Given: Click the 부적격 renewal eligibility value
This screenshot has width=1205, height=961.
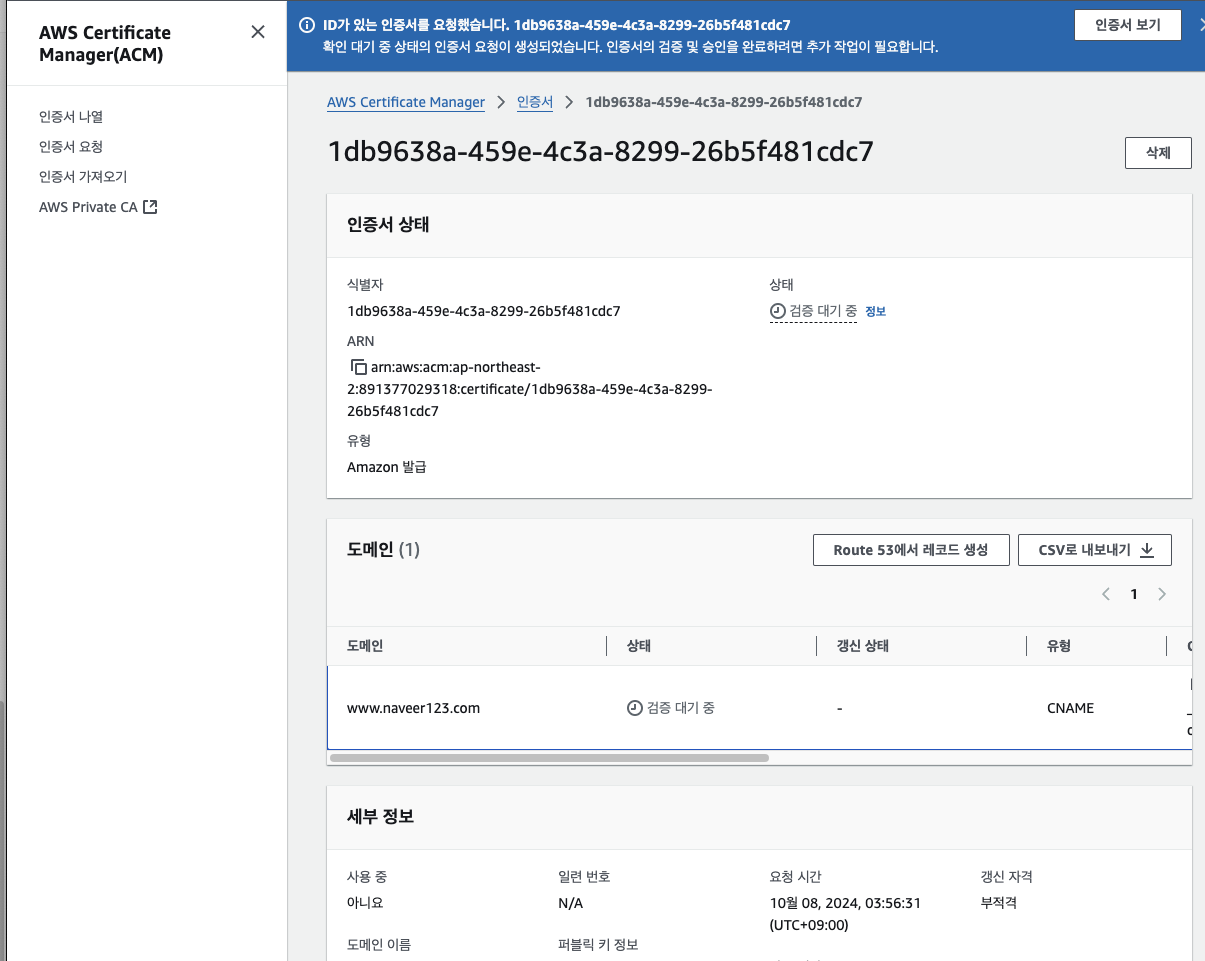Looking at the screenshot, I should pyautogui.click(x=999, y=903).
